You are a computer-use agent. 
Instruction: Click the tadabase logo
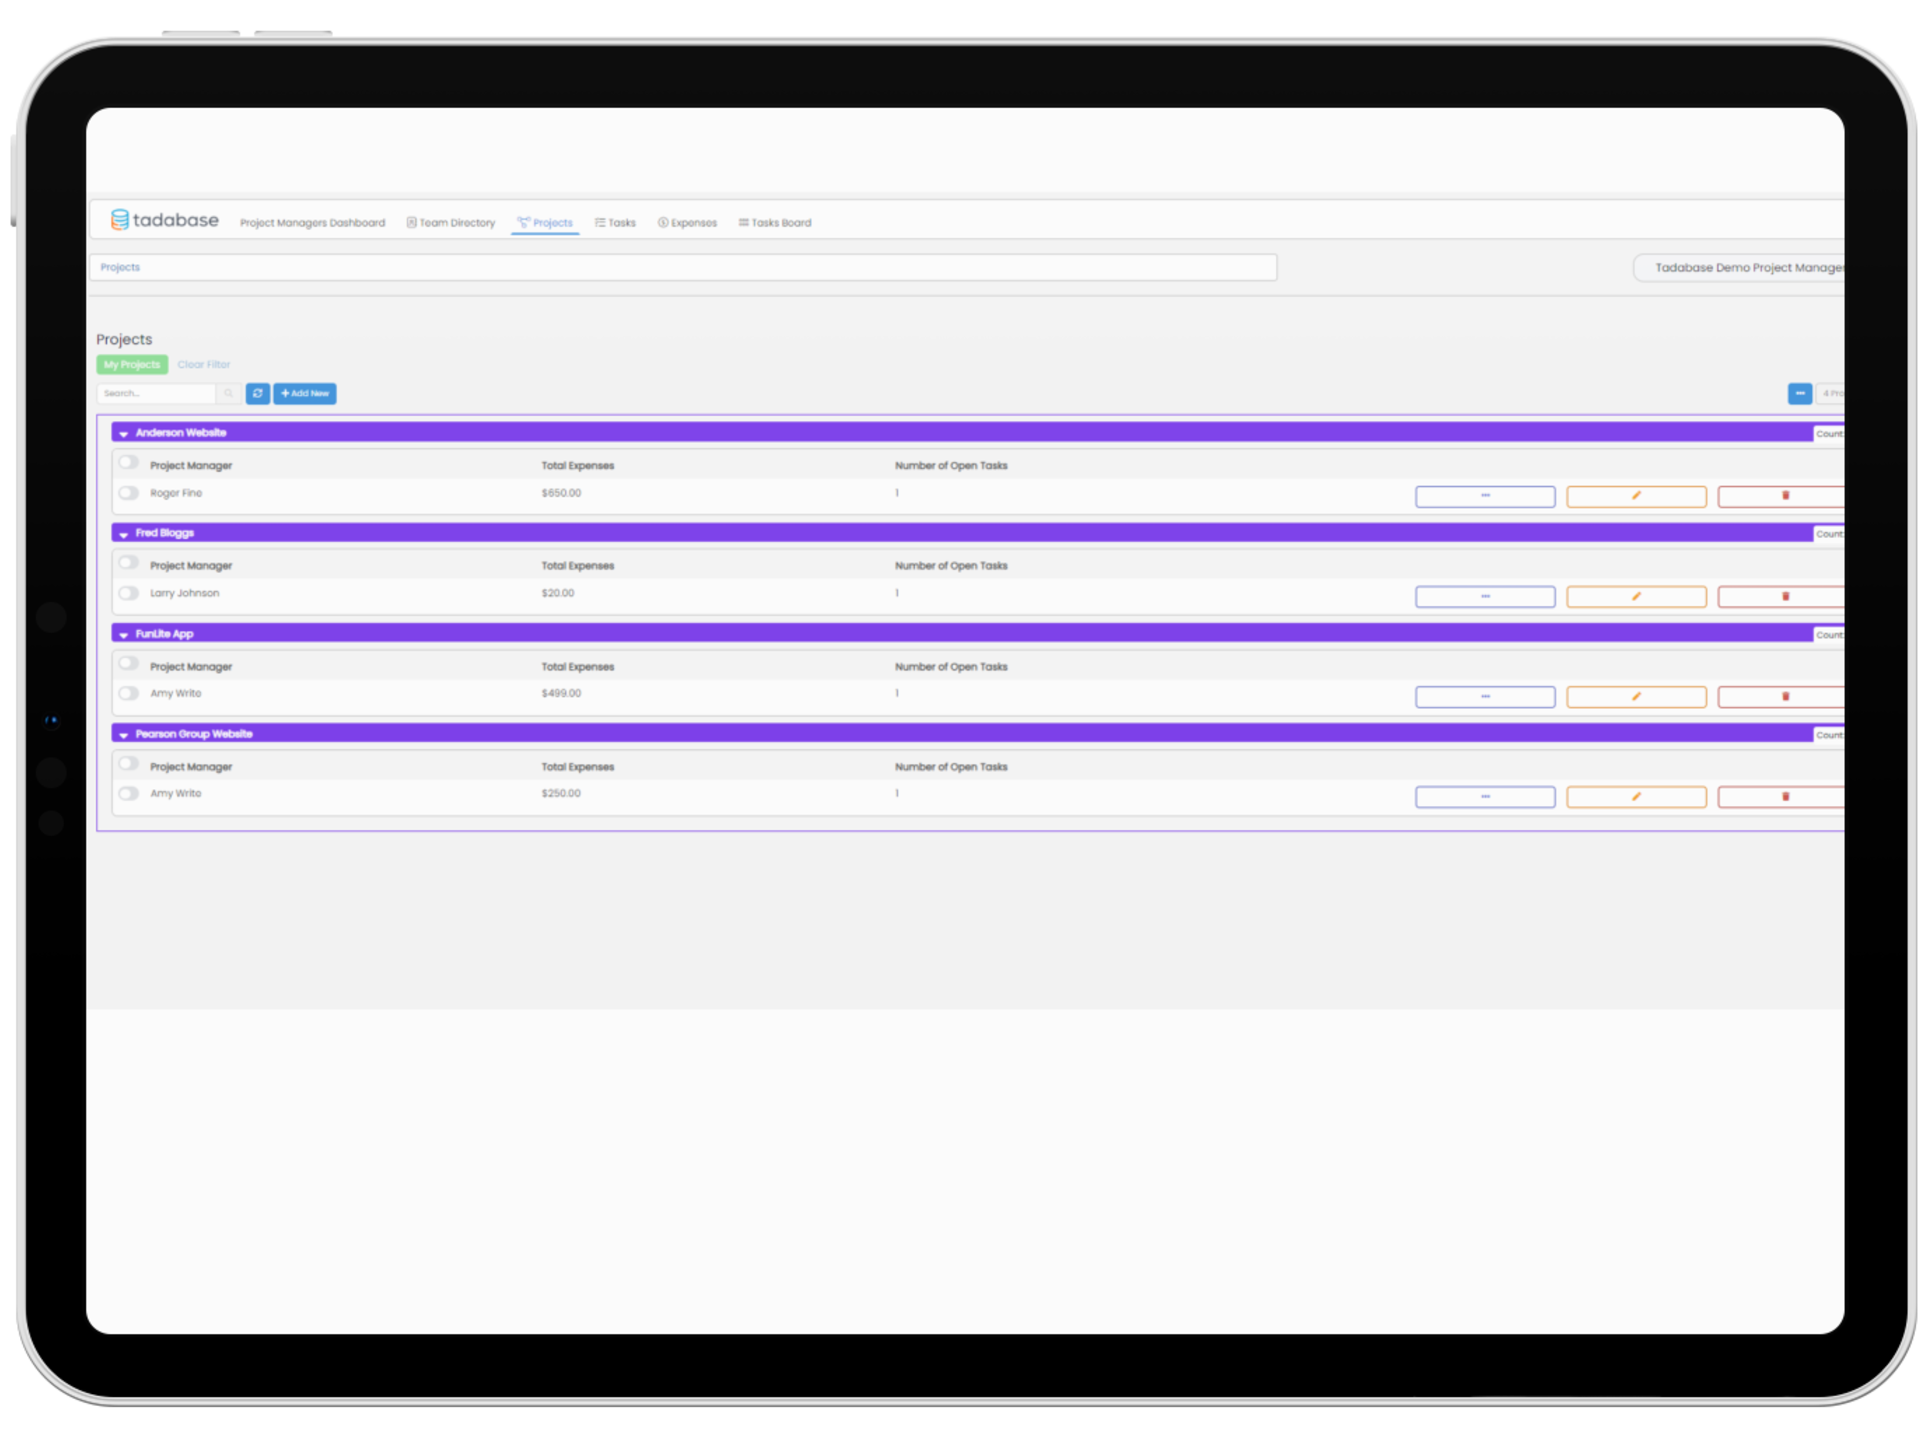pos(164,220)
